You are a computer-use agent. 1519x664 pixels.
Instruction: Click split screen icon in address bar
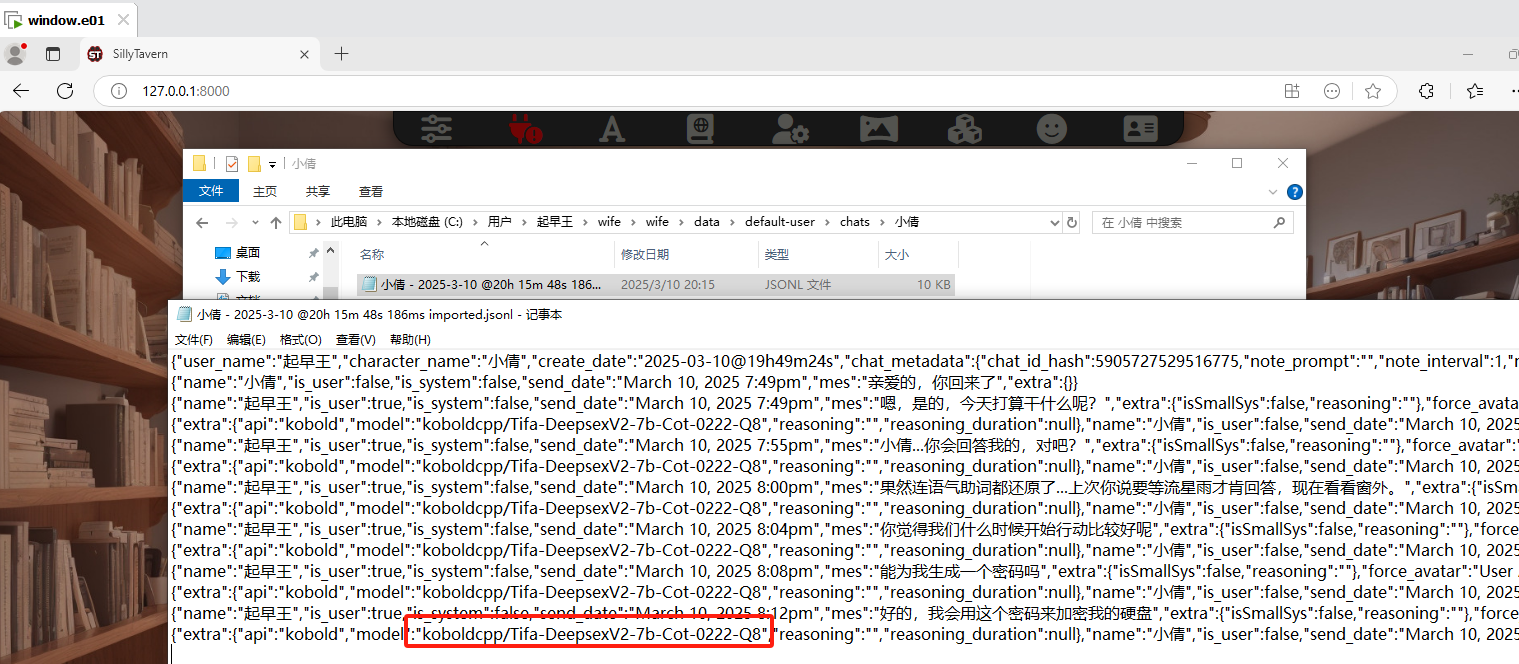1292,91
